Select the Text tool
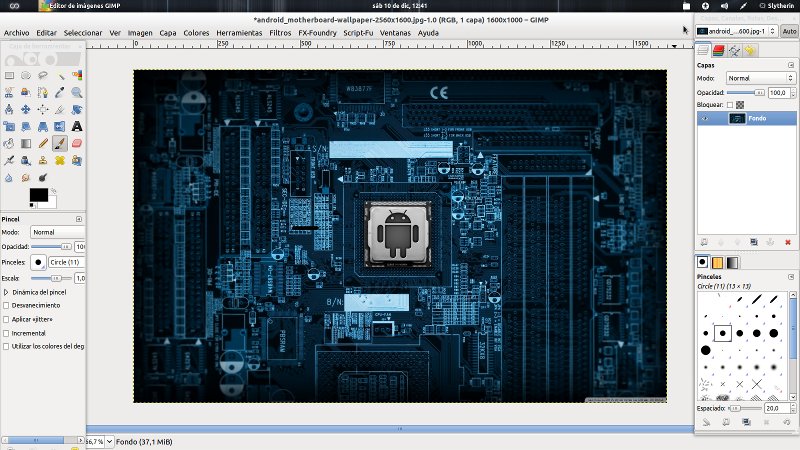This screenshot has width=800, height=450. pyautogui.click(x=77, y=126)
